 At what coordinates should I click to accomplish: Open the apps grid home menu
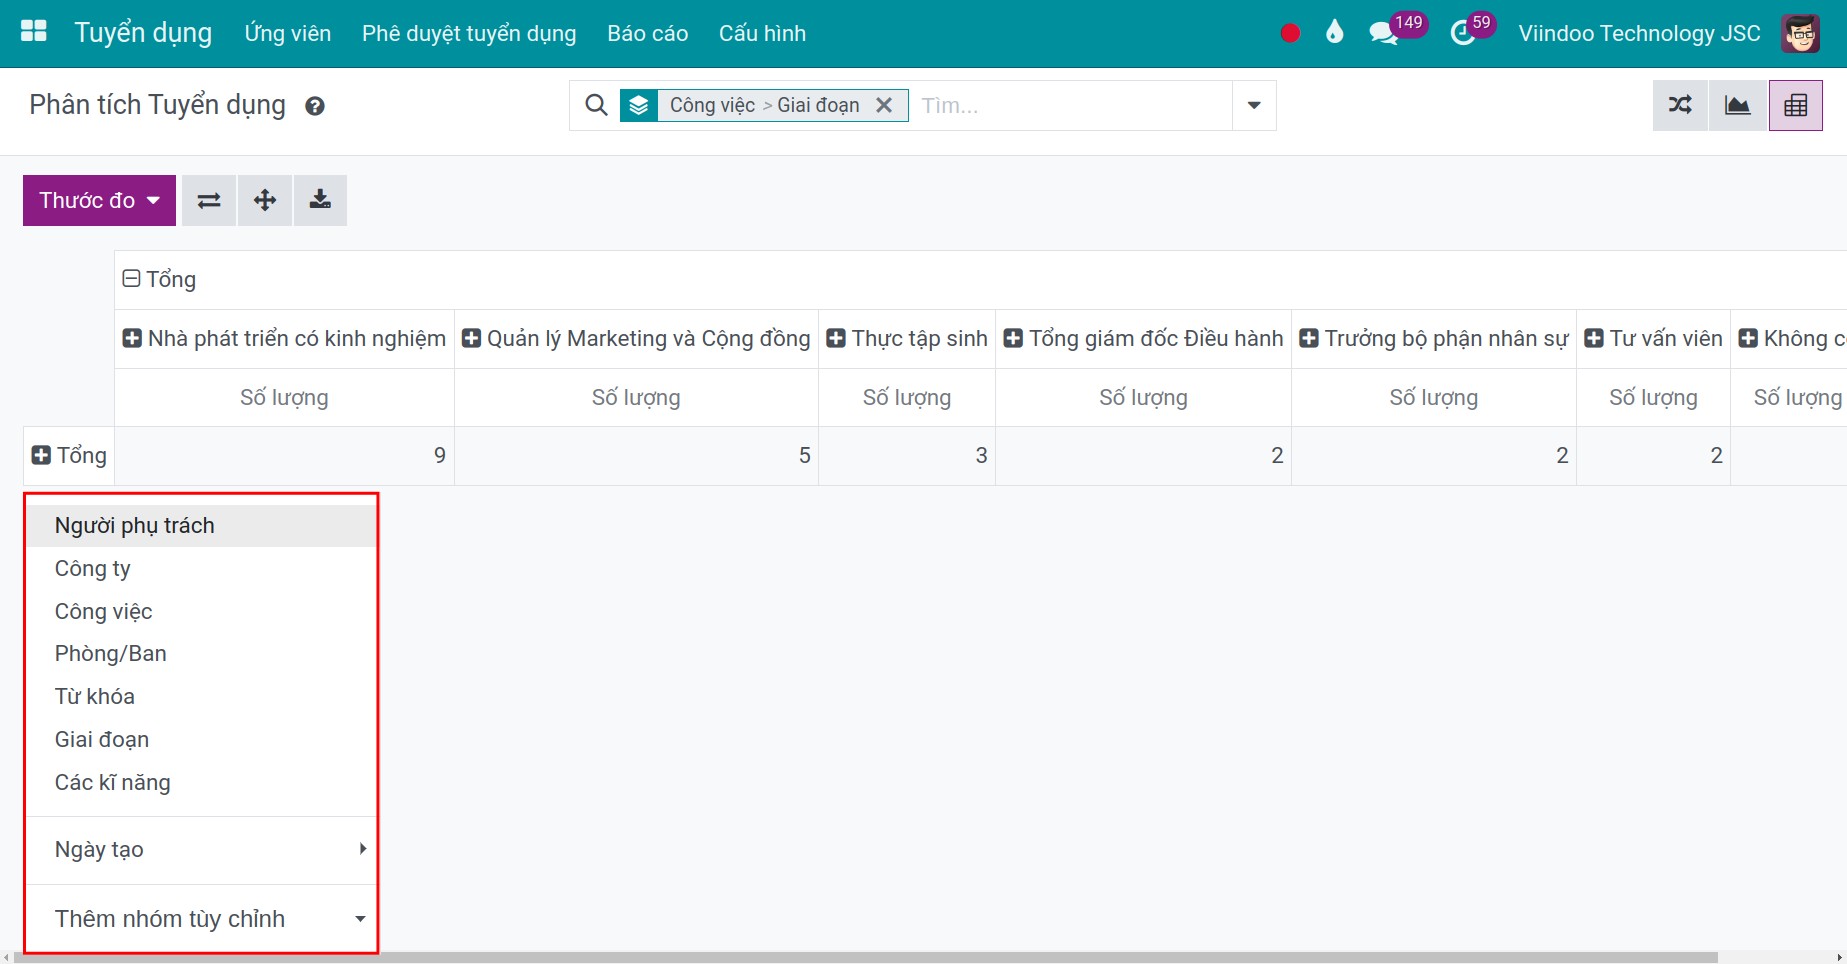34,32
